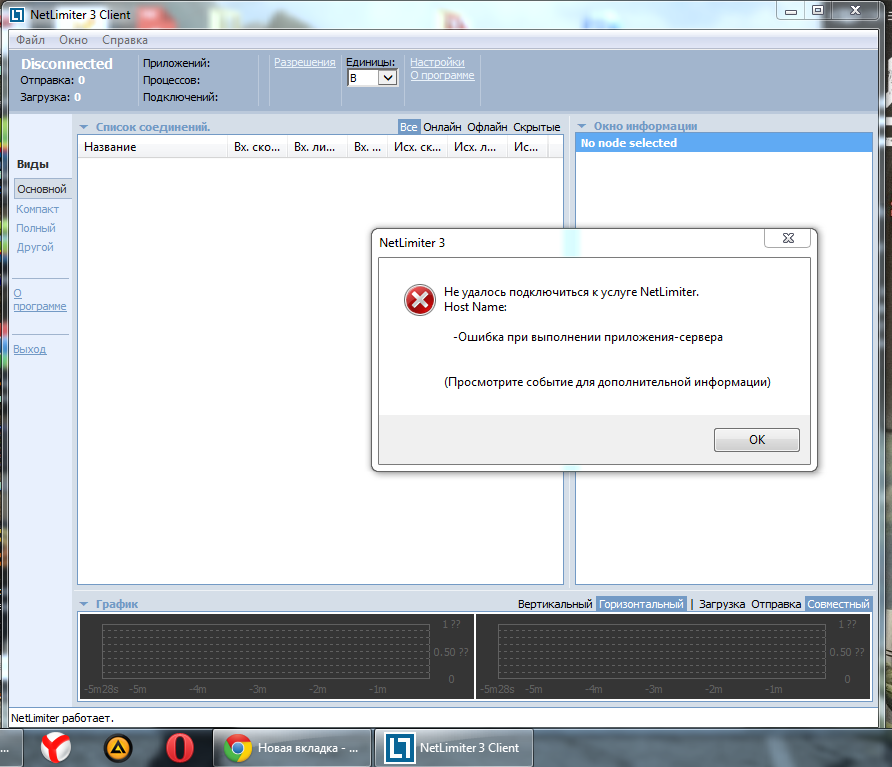892x767 pixels.
Task: Click the Disconnected status text
Action: (67, 64)
